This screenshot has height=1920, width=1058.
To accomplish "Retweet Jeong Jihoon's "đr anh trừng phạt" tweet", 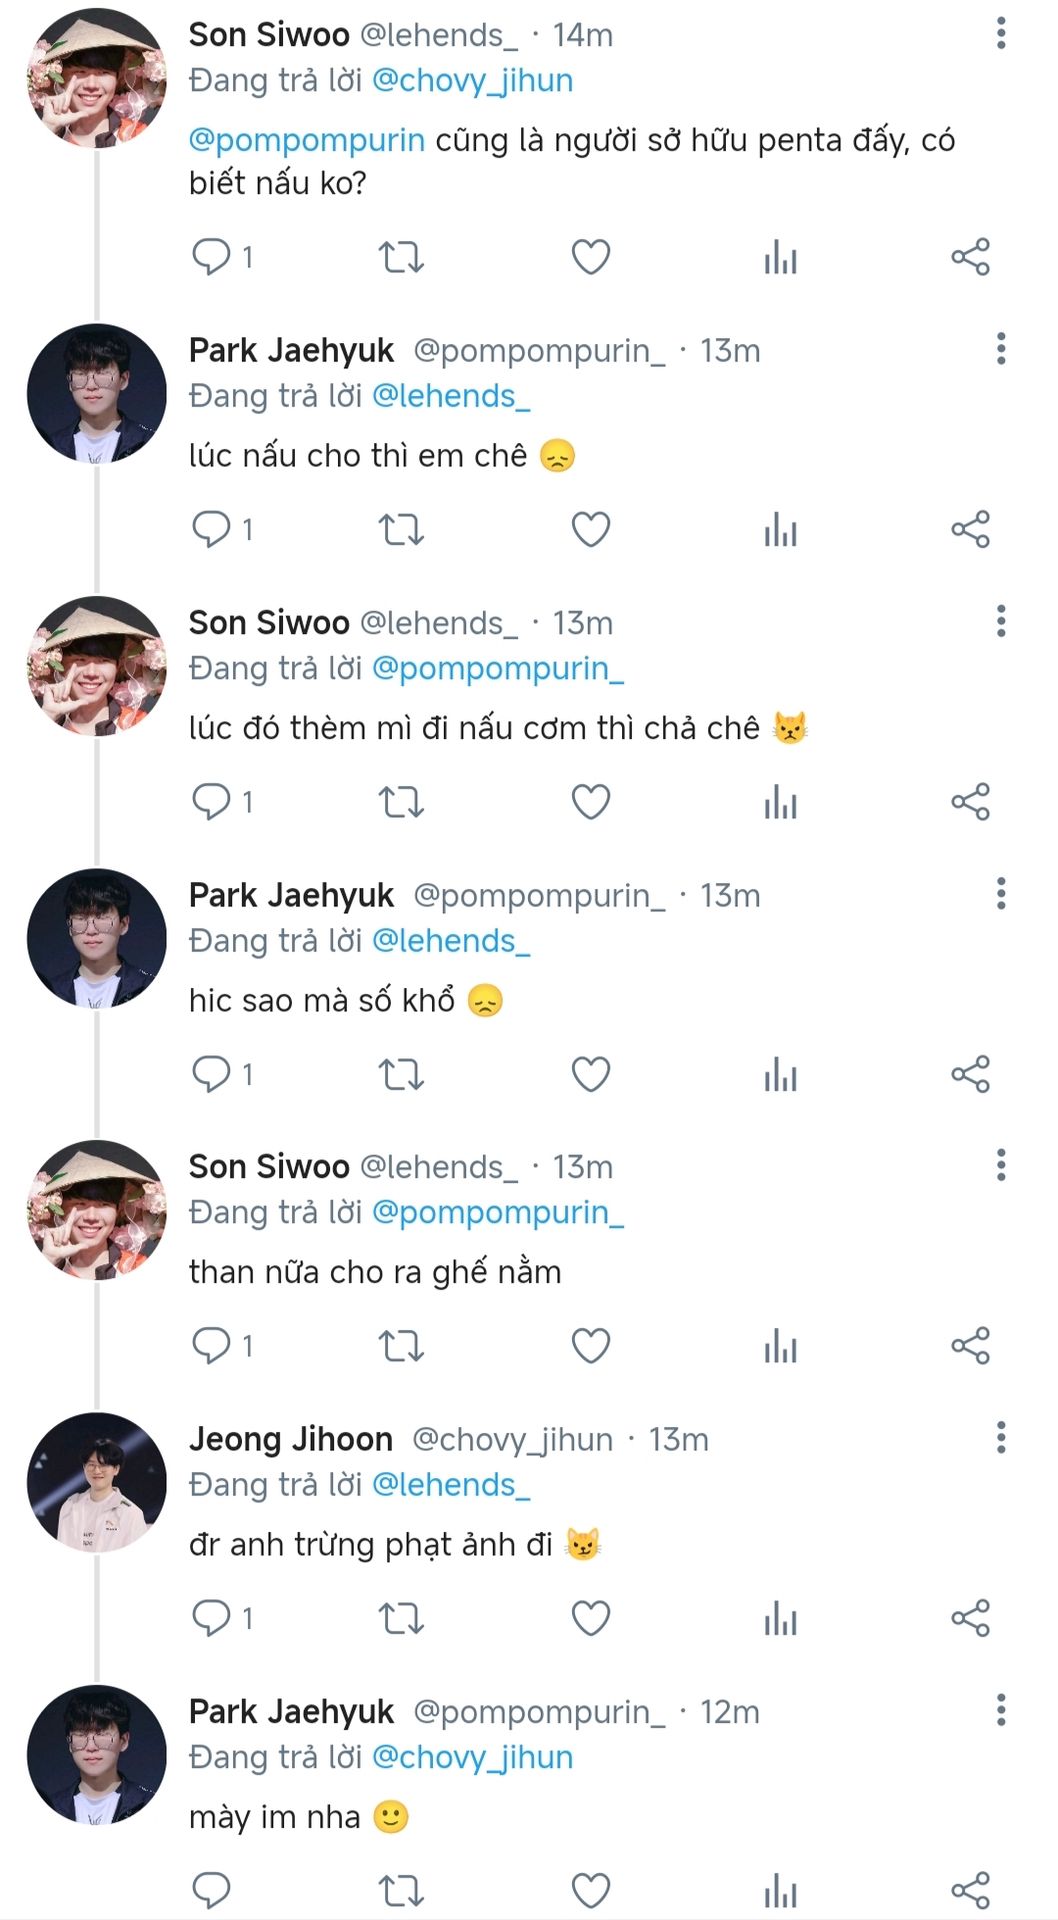I will pos(401,1618).
